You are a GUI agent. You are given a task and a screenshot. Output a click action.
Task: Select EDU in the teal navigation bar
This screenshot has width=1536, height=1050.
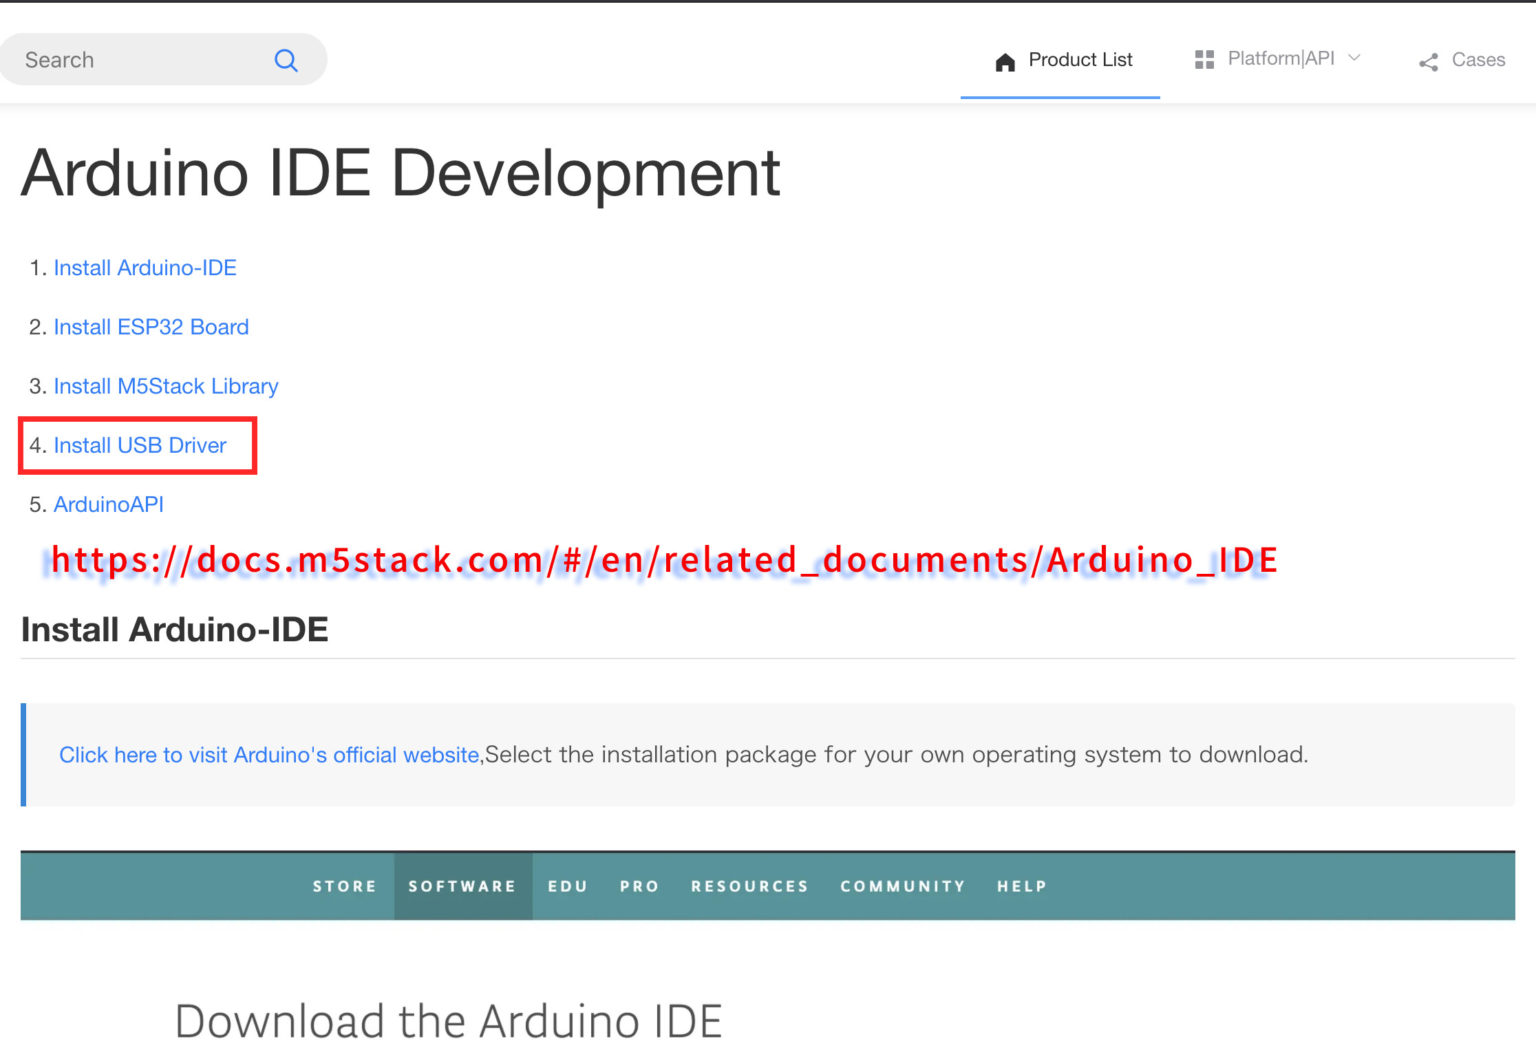coord(567,886)
